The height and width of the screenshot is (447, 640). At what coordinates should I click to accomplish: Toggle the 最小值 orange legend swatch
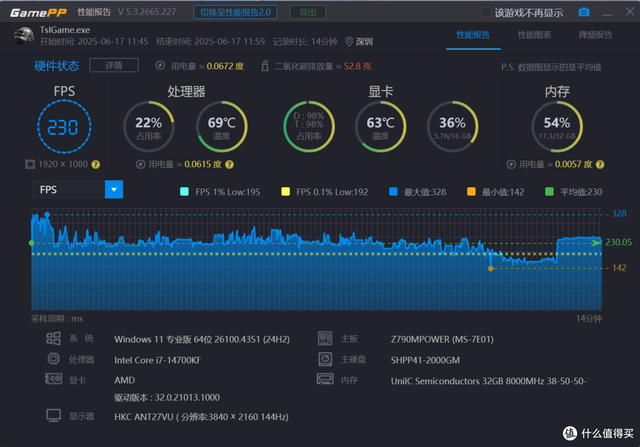click(x=471, y=192)
